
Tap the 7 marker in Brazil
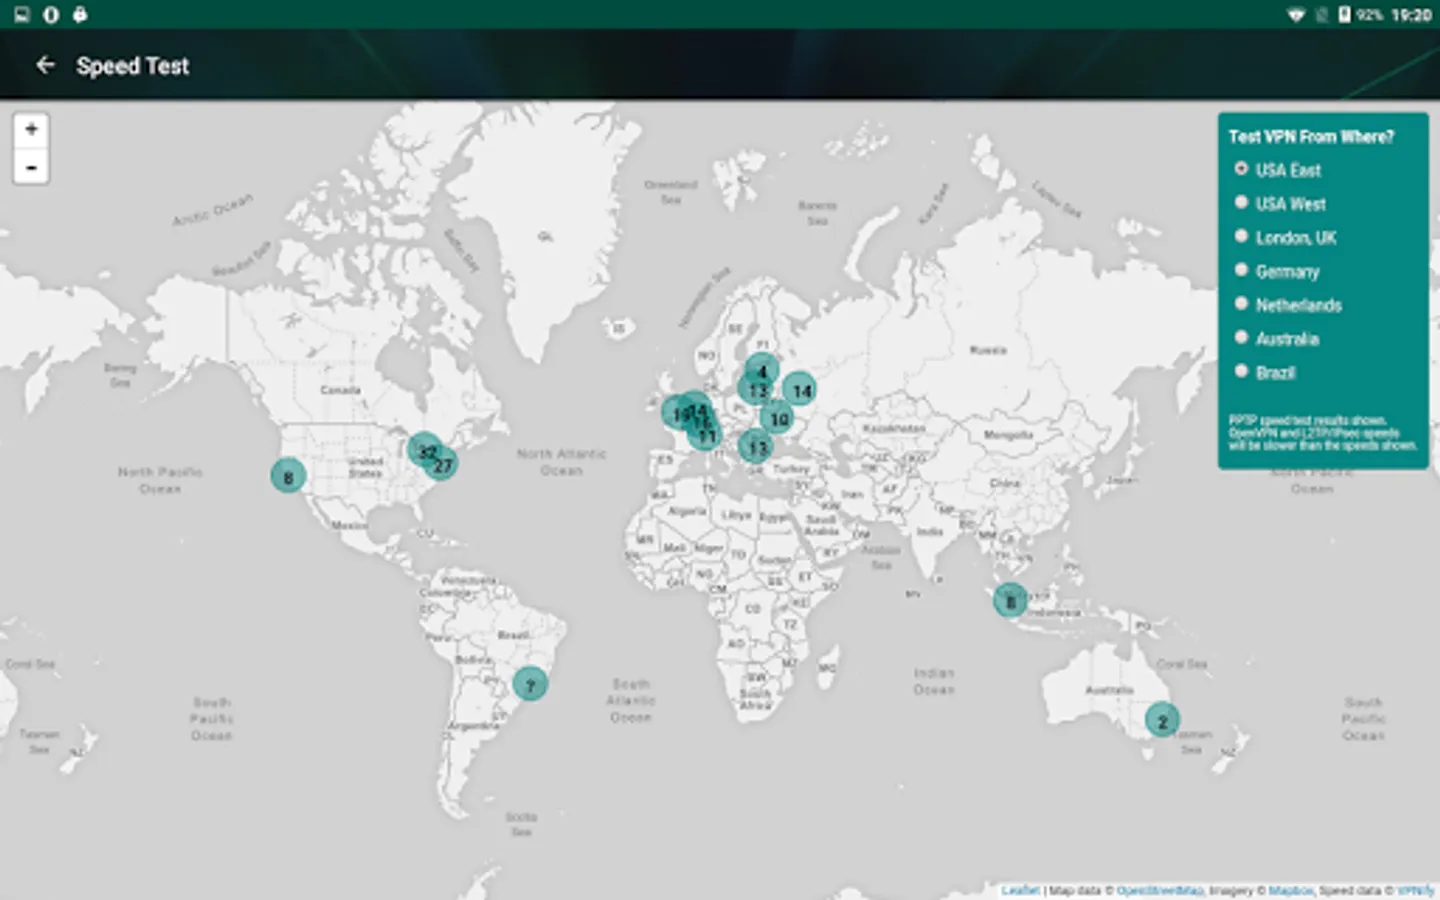pyautogui.click(x=530, y=685)
